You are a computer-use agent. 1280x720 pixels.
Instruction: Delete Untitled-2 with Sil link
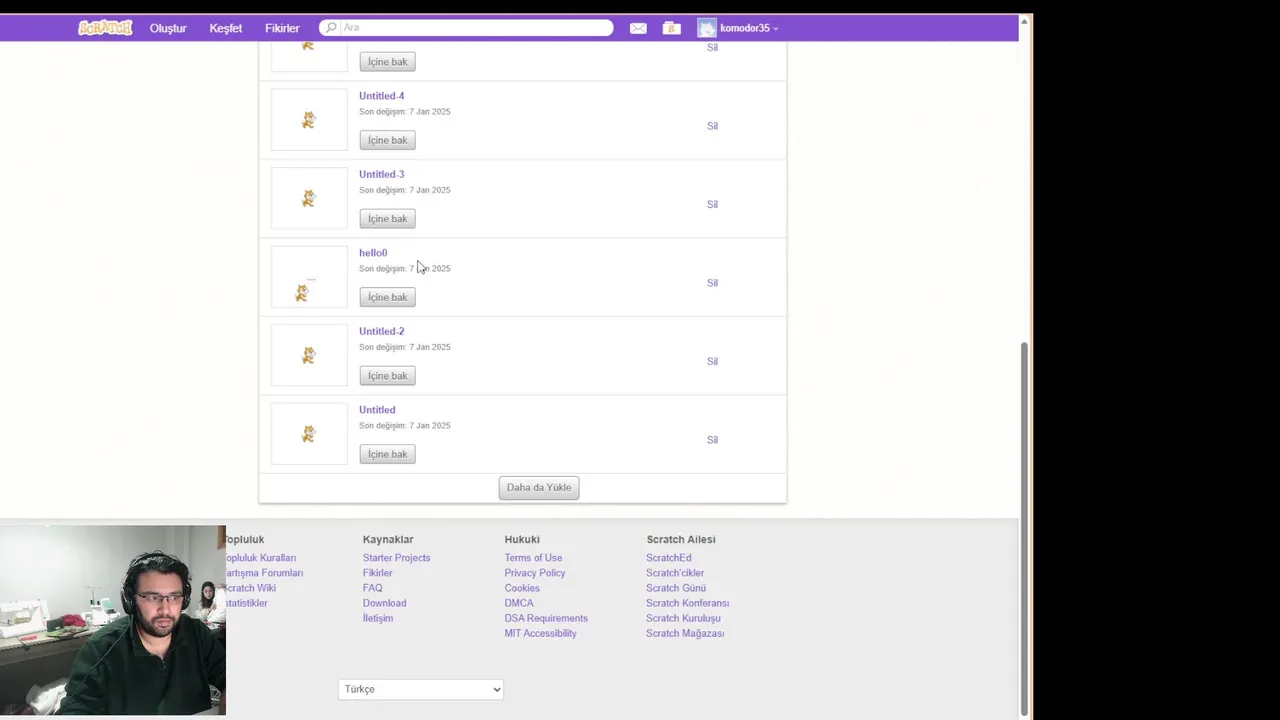tap(712, 361)
